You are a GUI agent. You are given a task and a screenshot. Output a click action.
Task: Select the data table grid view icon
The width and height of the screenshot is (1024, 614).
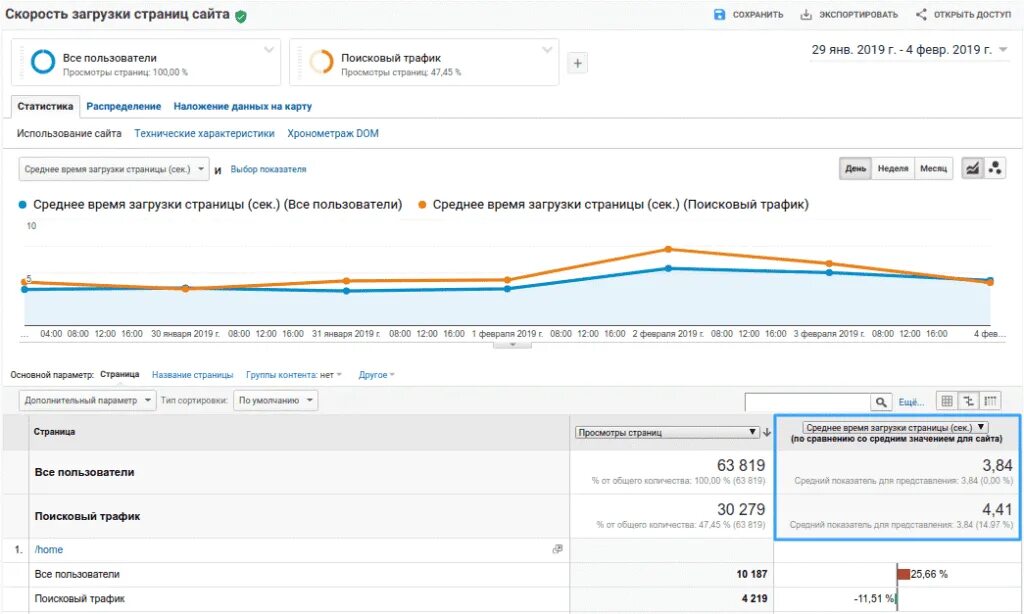(947, 401)
